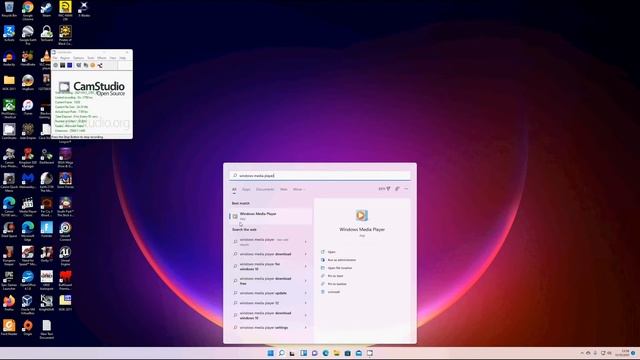Open Google Chrome desktop shortcut
640x360 pixels.
click(x=28, y=10)
